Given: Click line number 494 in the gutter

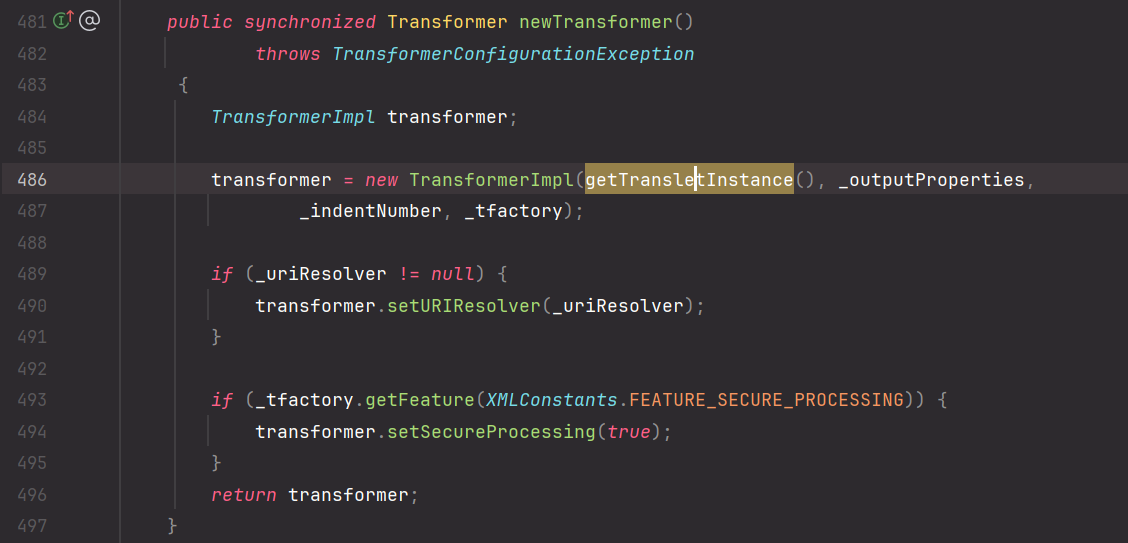Looking at the screenshot, I should coord(32,432).
